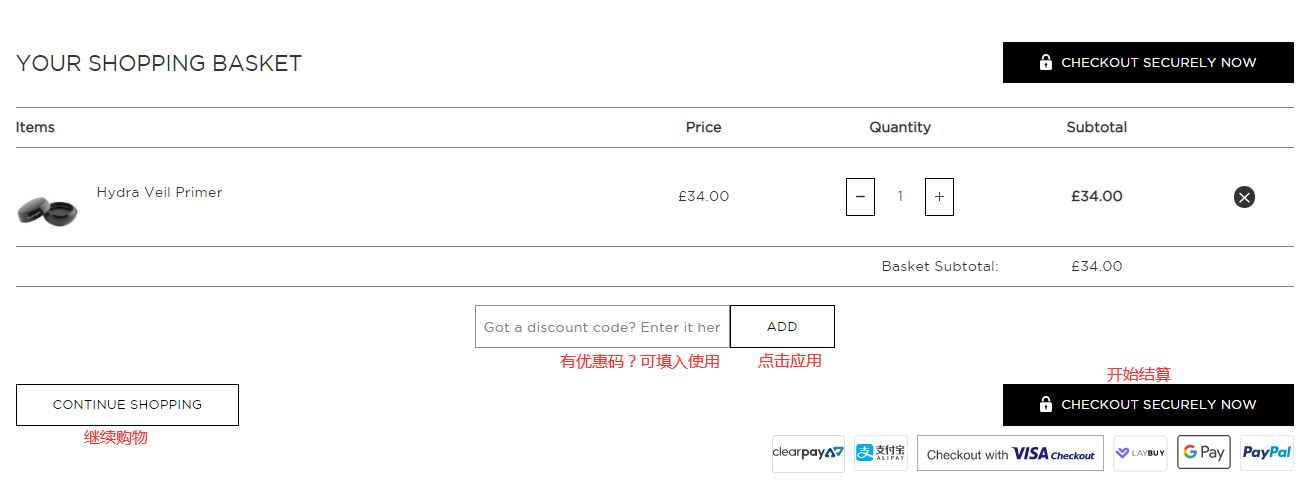Select Checkout with Visa Checkout
This screenshot has width=1303, height=483.
coord(1010,454)
